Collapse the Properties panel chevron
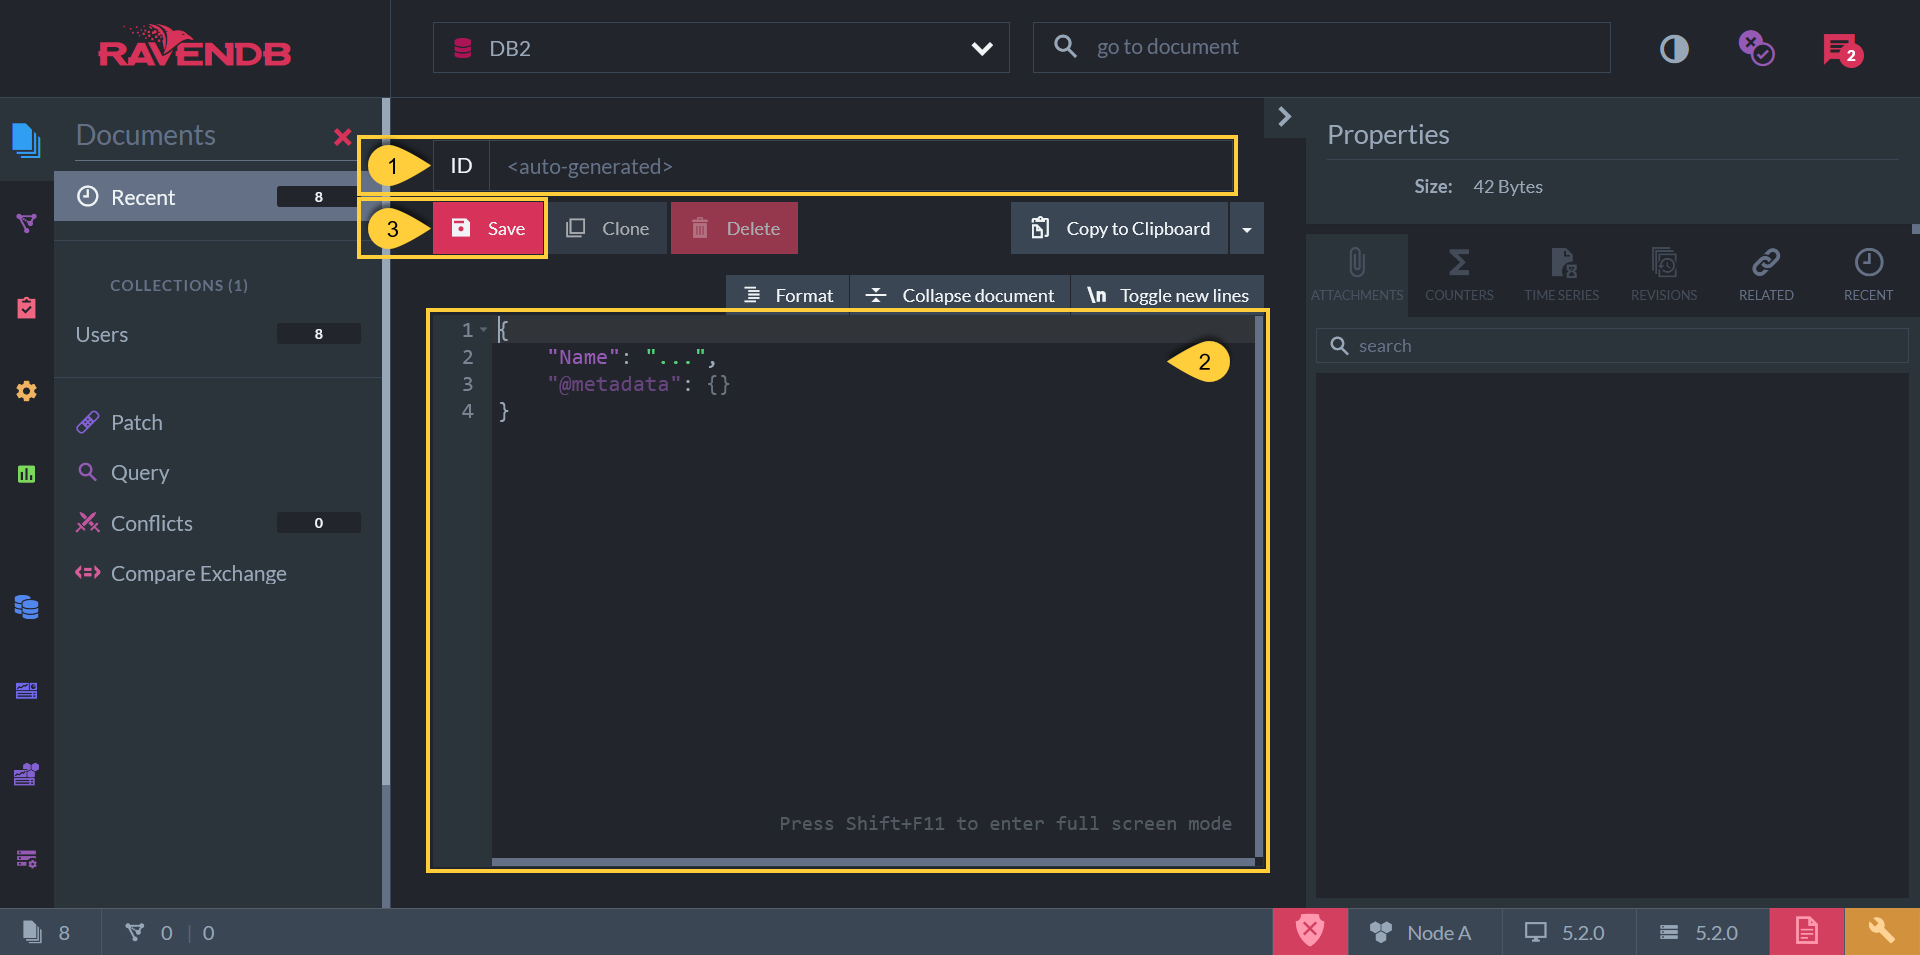 click(1285, 117)
